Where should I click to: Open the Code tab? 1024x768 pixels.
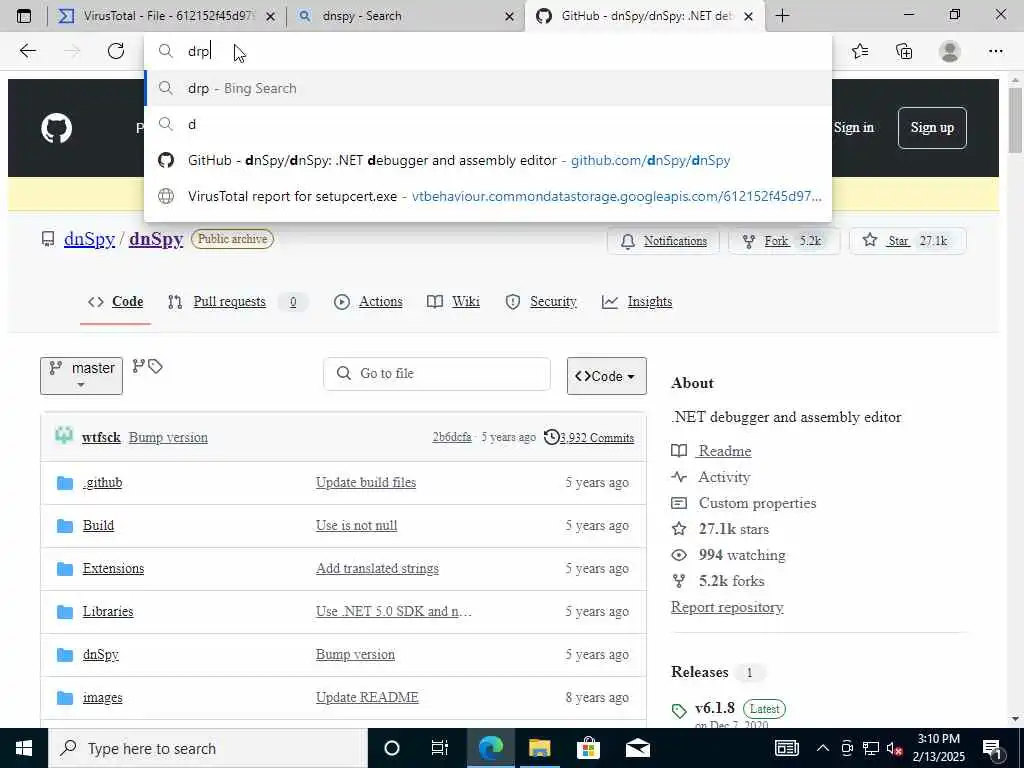click(116, 302)
